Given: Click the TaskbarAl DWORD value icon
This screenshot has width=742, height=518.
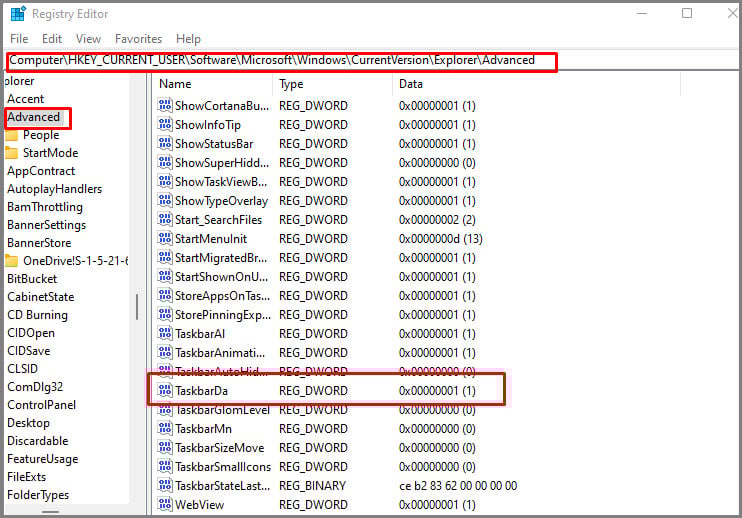Looking at the screenshot, I should point(165,333).
